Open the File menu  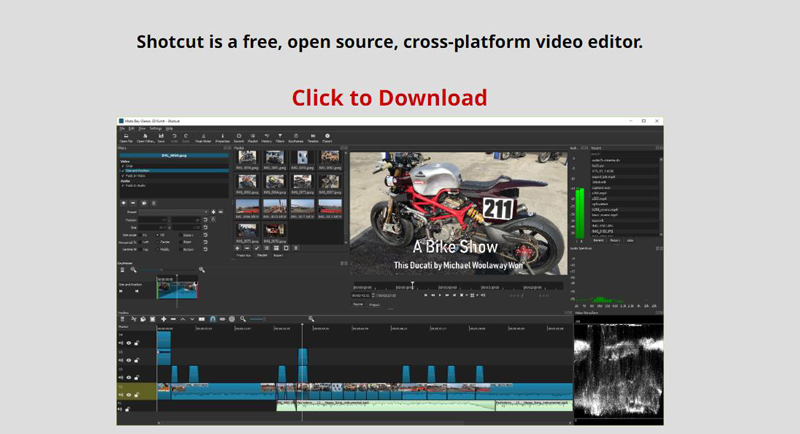click(x=122, y=129)
